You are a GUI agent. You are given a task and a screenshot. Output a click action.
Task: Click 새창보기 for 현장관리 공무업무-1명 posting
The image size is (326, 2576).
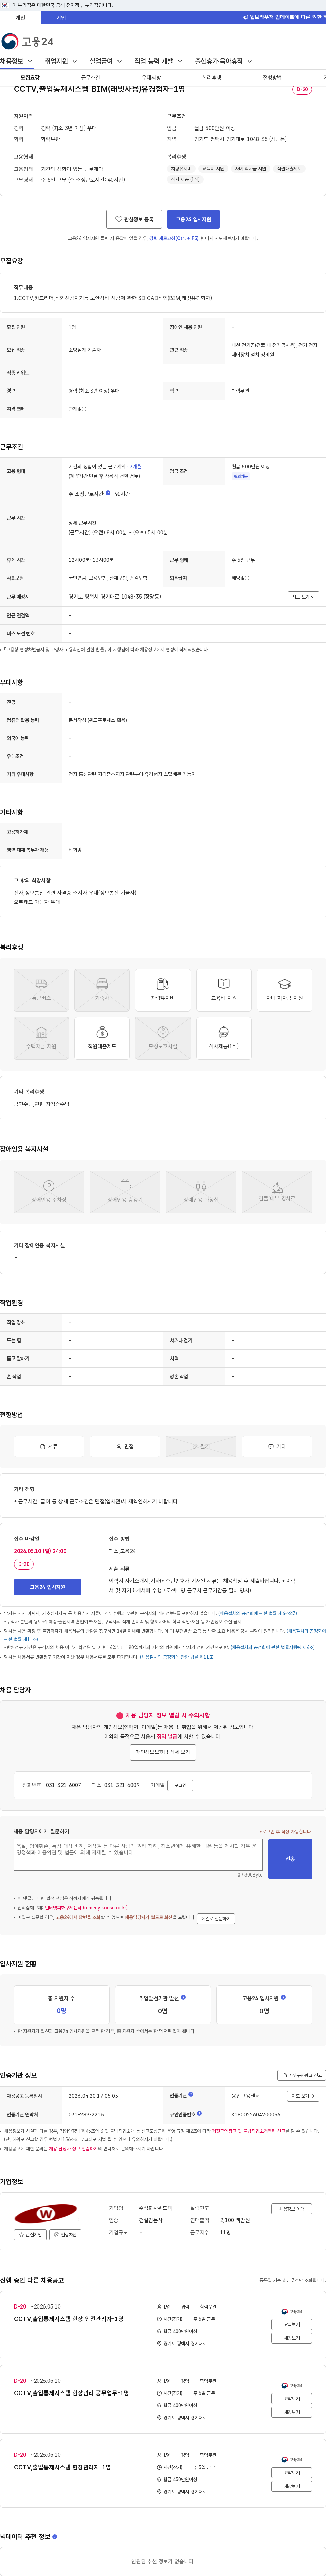pos(292,2412)
